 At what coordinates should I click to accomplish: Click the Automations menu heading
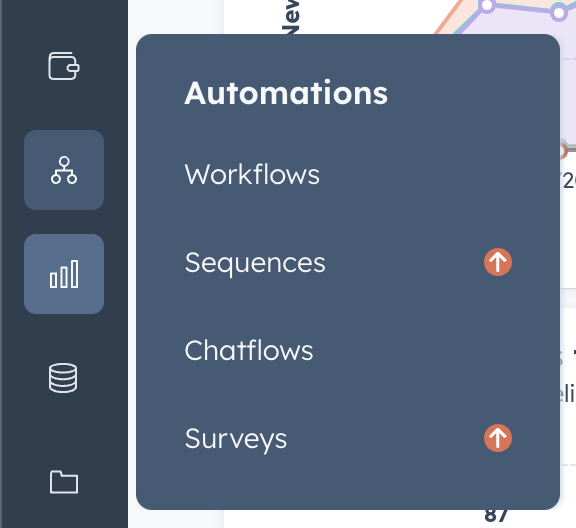click(286, 93)
